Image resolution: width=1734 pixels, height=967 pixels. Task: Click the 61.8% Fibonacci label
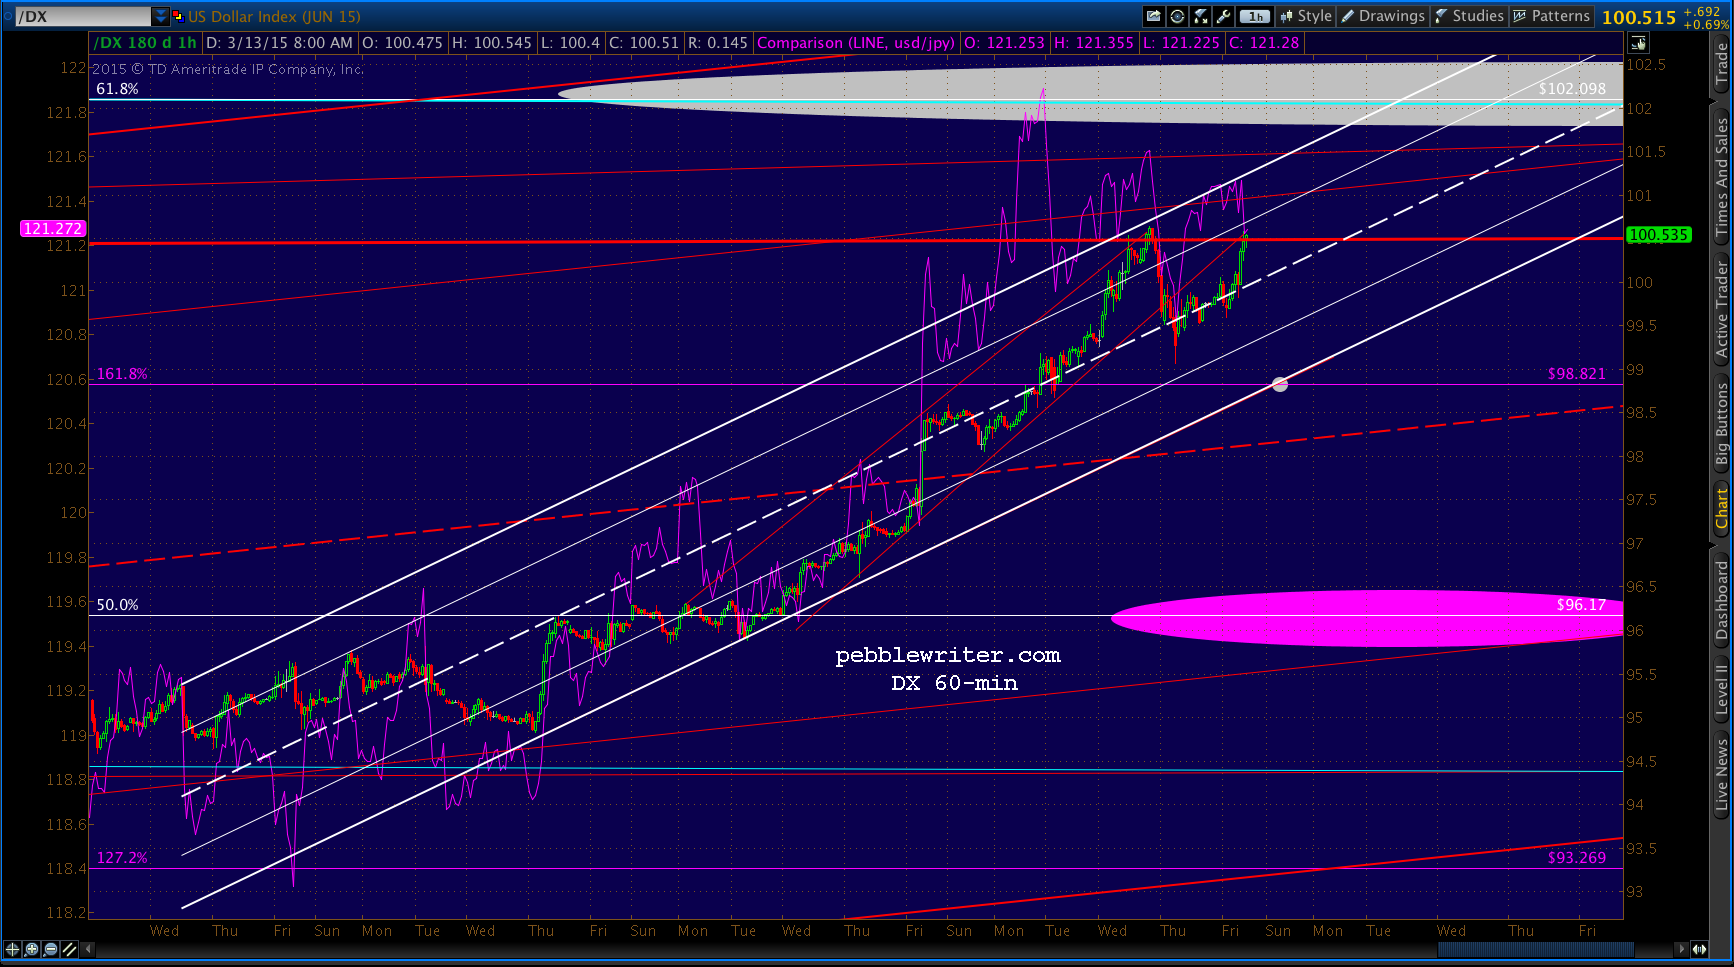(x=117, y=89)
